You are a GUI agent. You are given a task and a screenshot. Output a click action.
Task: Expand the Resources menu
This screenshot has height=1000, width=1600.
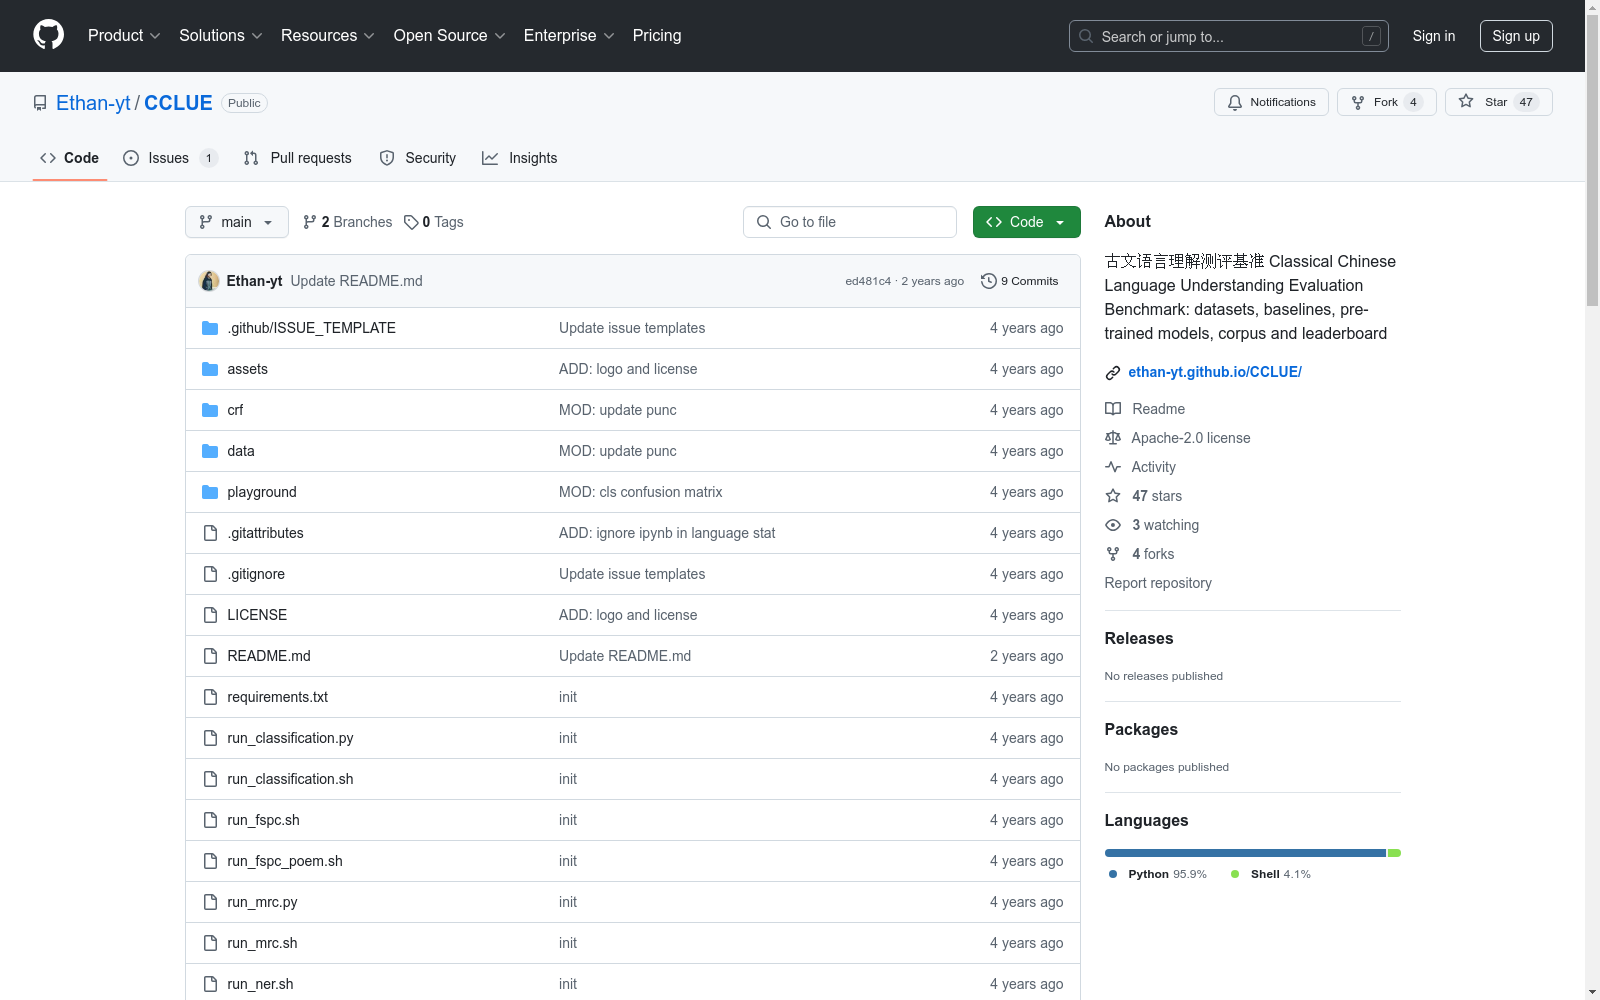coord(328,36)
